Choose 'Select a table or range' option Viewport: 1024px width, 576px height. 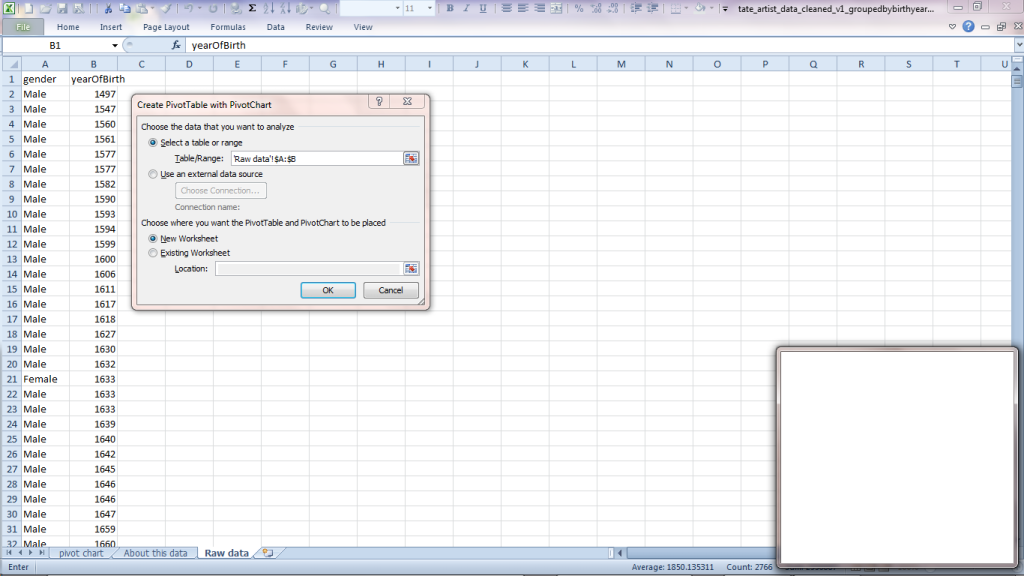click(x=153, y=143)
